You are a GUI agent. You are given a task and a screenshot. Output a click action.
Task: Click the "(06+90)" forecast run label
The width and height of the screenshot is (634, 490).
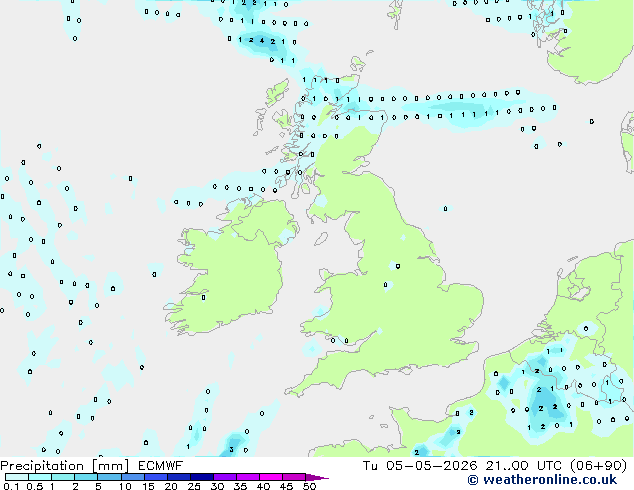click(x=598, y=466)
